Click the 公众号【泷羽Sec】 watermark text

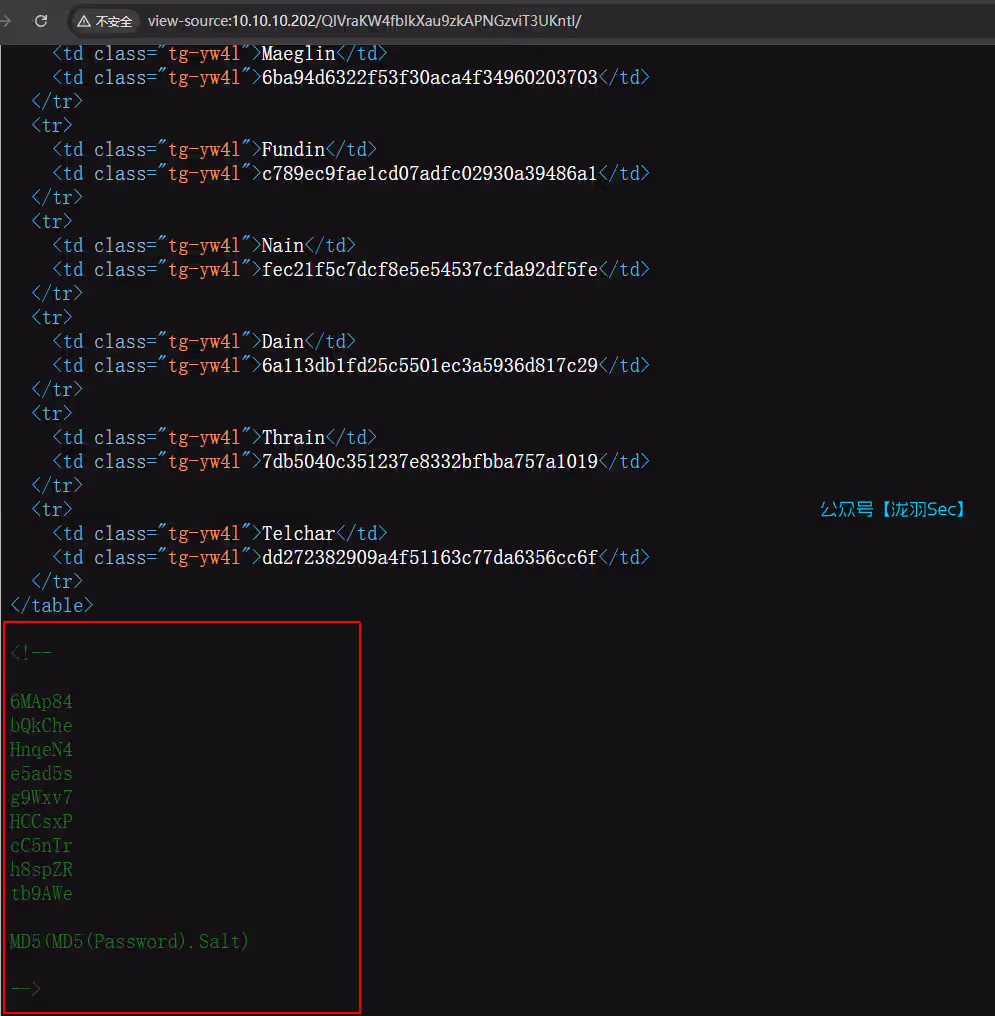[893, 510]
